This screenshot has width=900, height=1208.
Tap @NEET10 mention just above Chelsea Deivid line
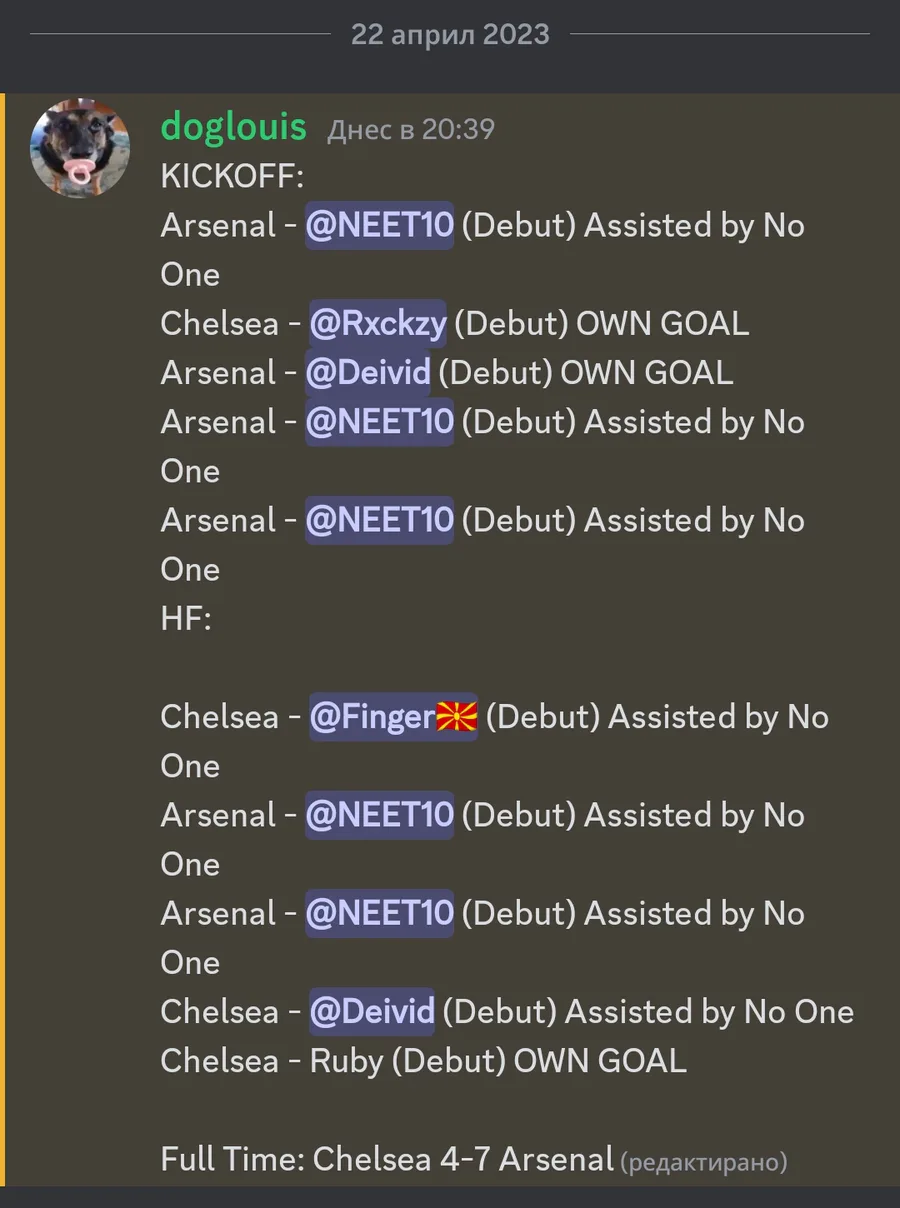tap(380, 913)
